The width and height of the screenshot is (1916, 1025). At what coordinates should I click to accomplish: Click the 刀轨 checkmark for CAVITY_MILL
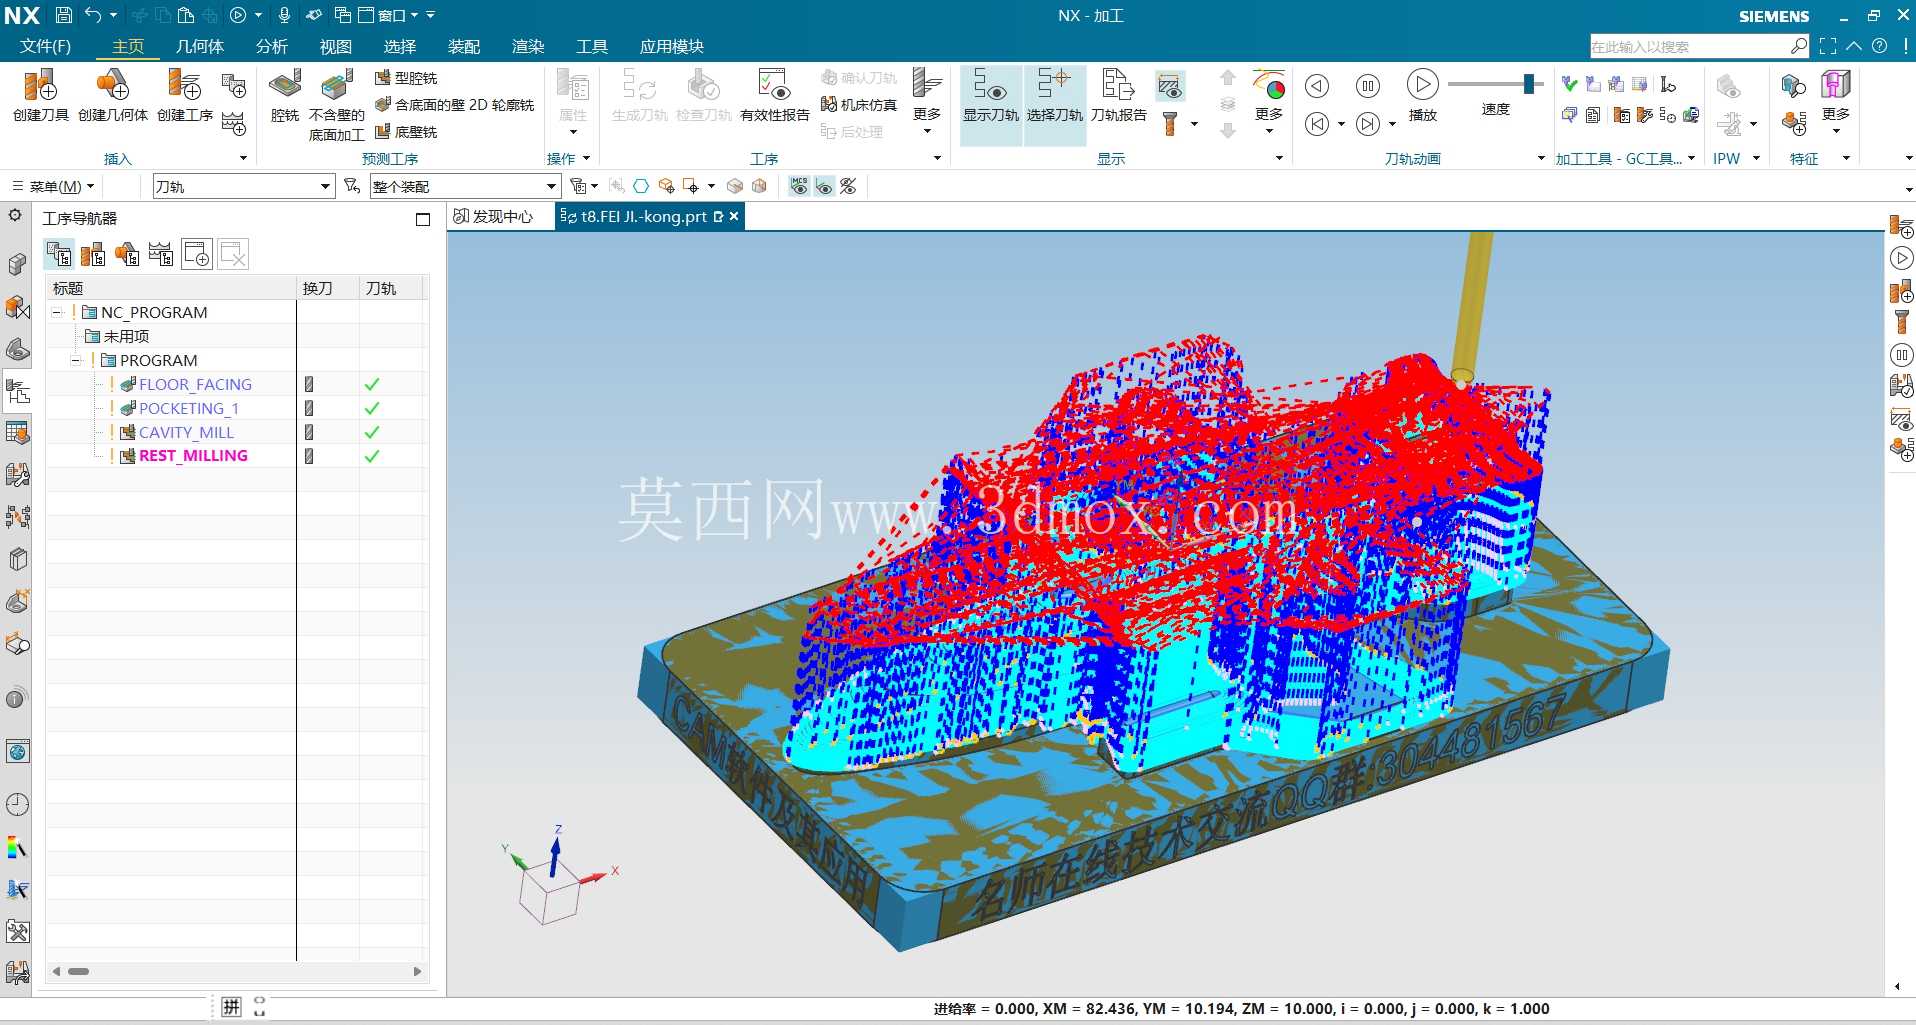[x=372, y=432]
